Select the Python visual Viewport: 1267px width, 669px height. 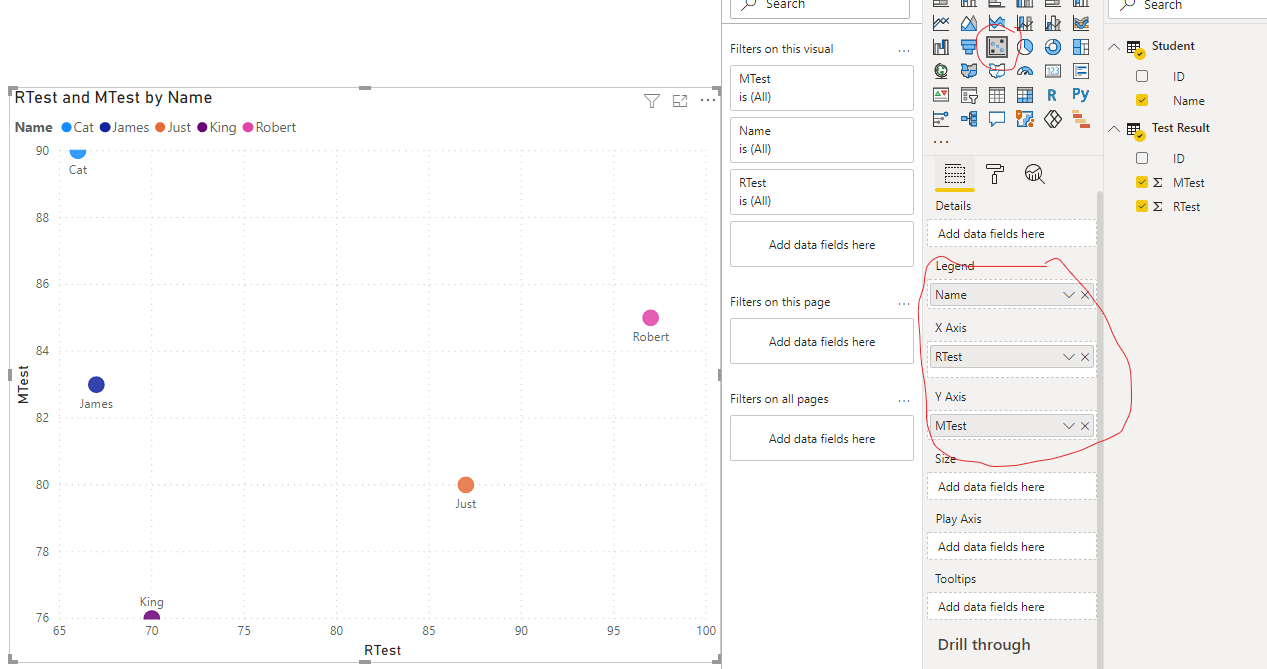1081,95
